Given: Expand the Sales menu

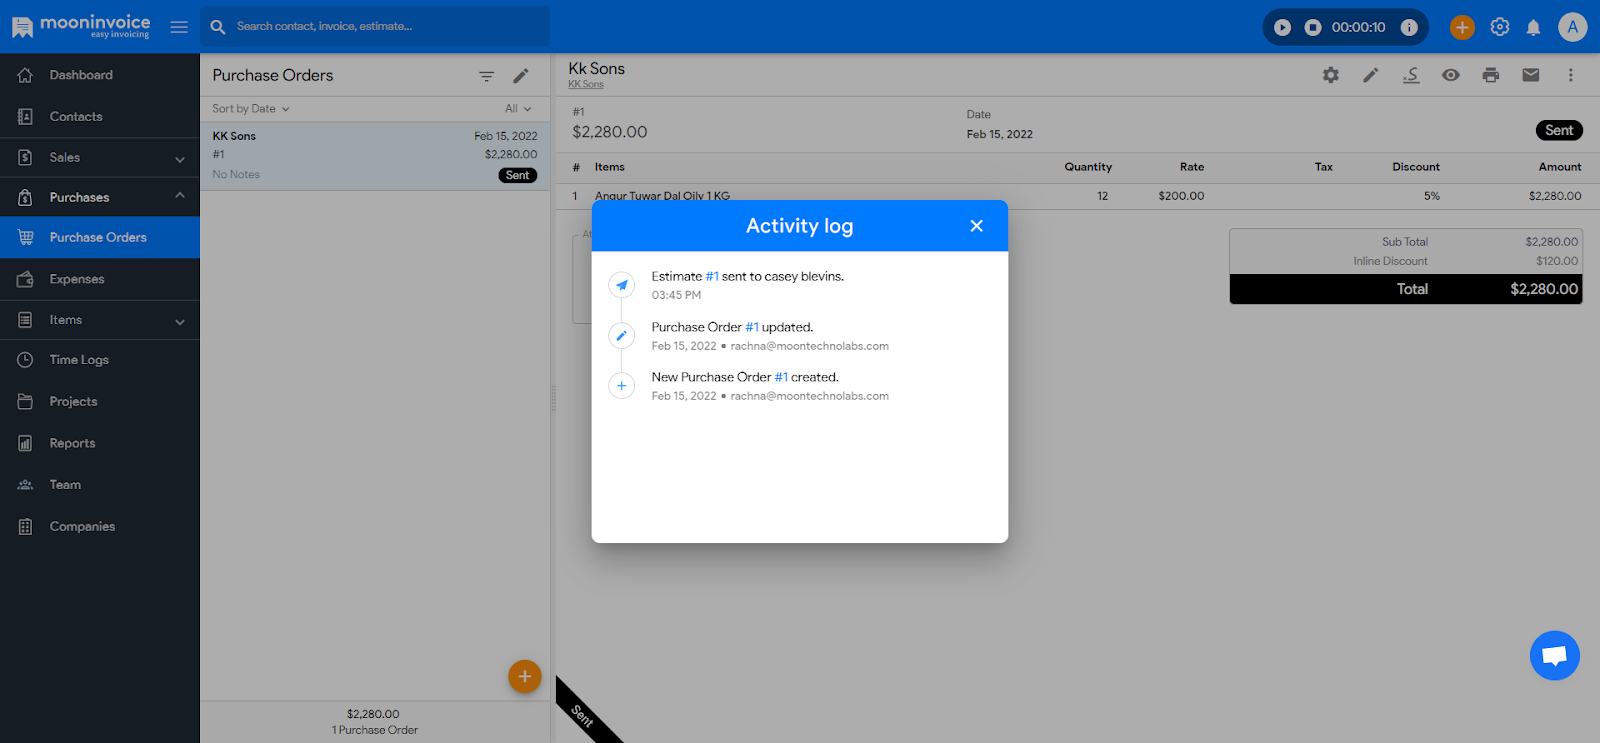Looking at the screenshot, I should point(100,158).
